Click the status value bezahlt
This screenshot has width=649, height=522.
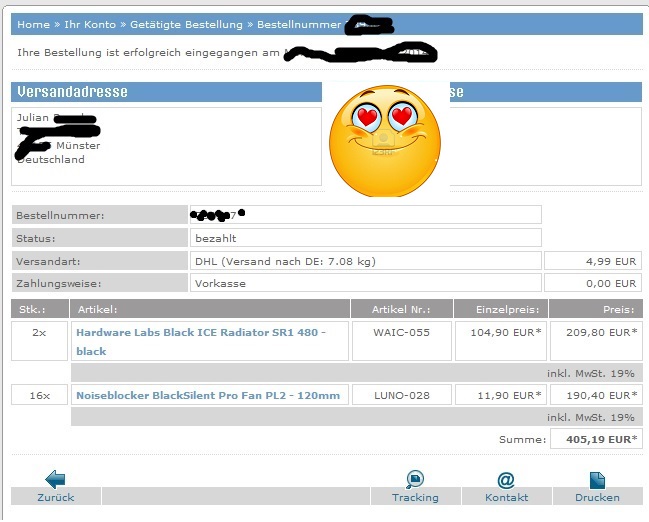tap(216, 238)
